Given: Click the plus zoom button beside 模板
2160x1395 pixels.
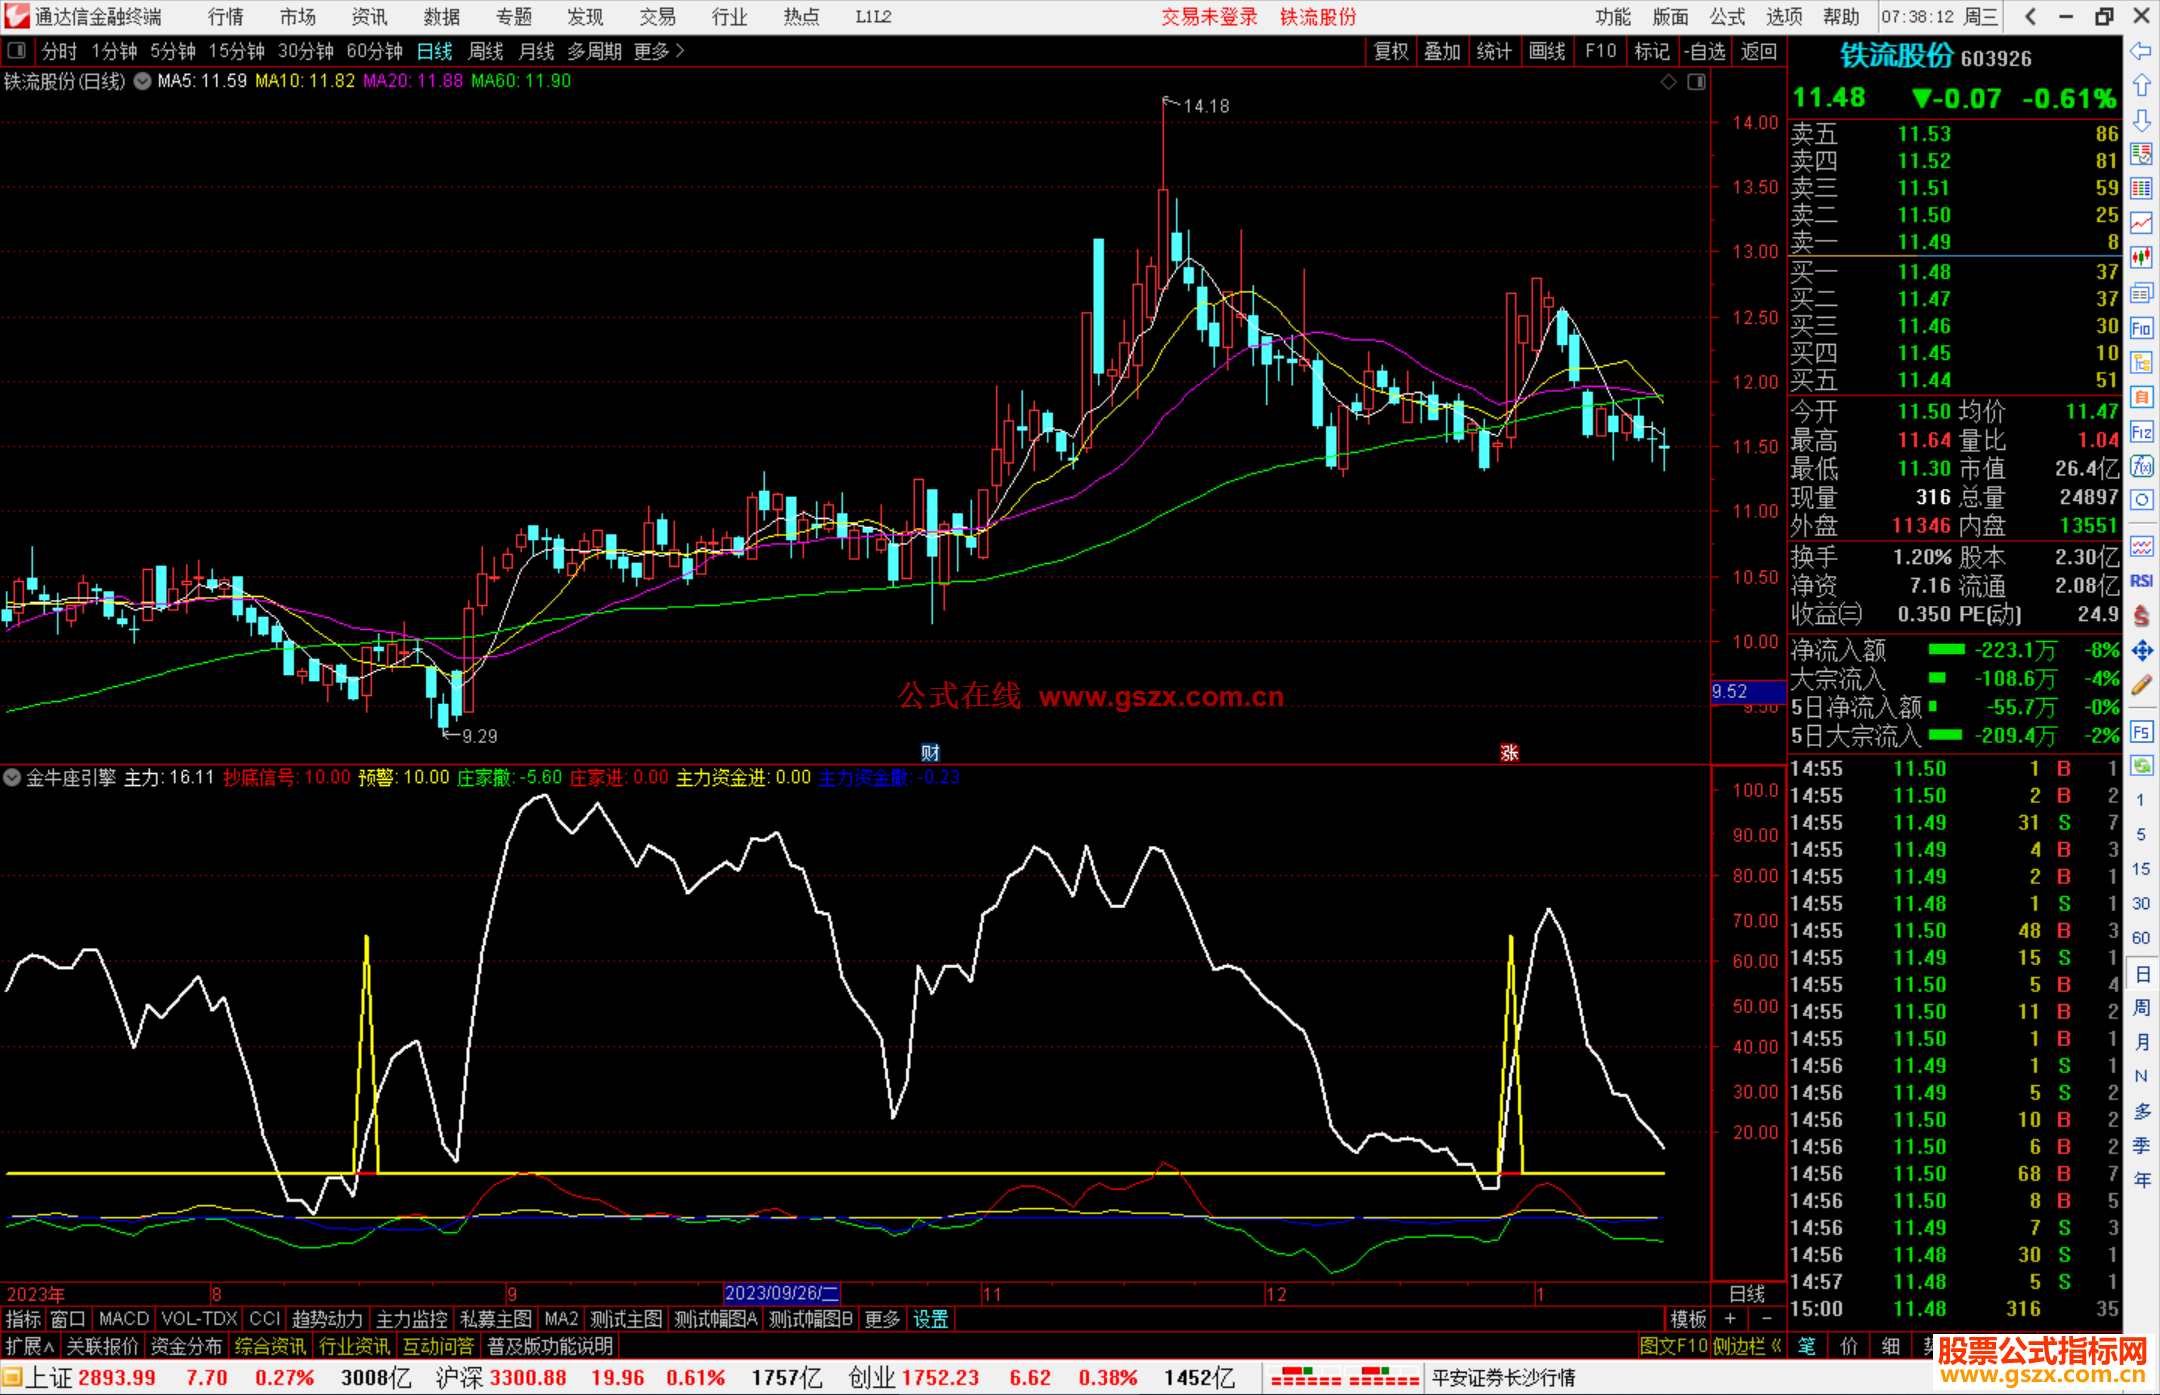Looking at the screenshot, I should [1730, 1319].
